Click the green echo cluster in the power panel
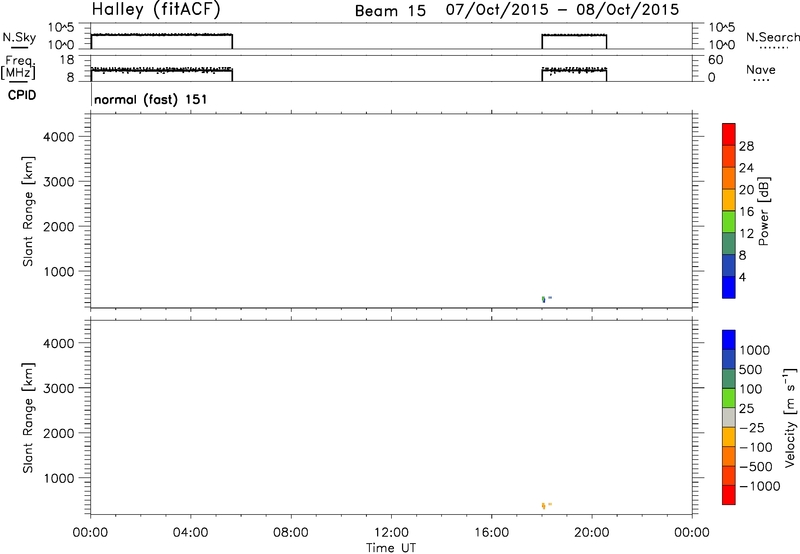Viewport: 800px width, 554px height. (543, 299)
